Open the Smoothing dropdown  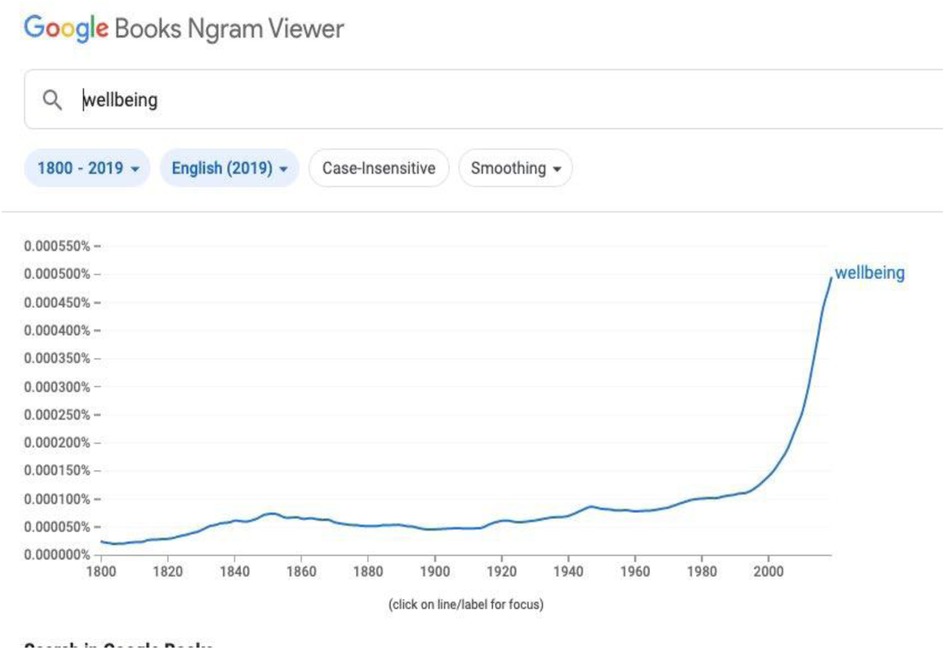[x=515, y=167]
